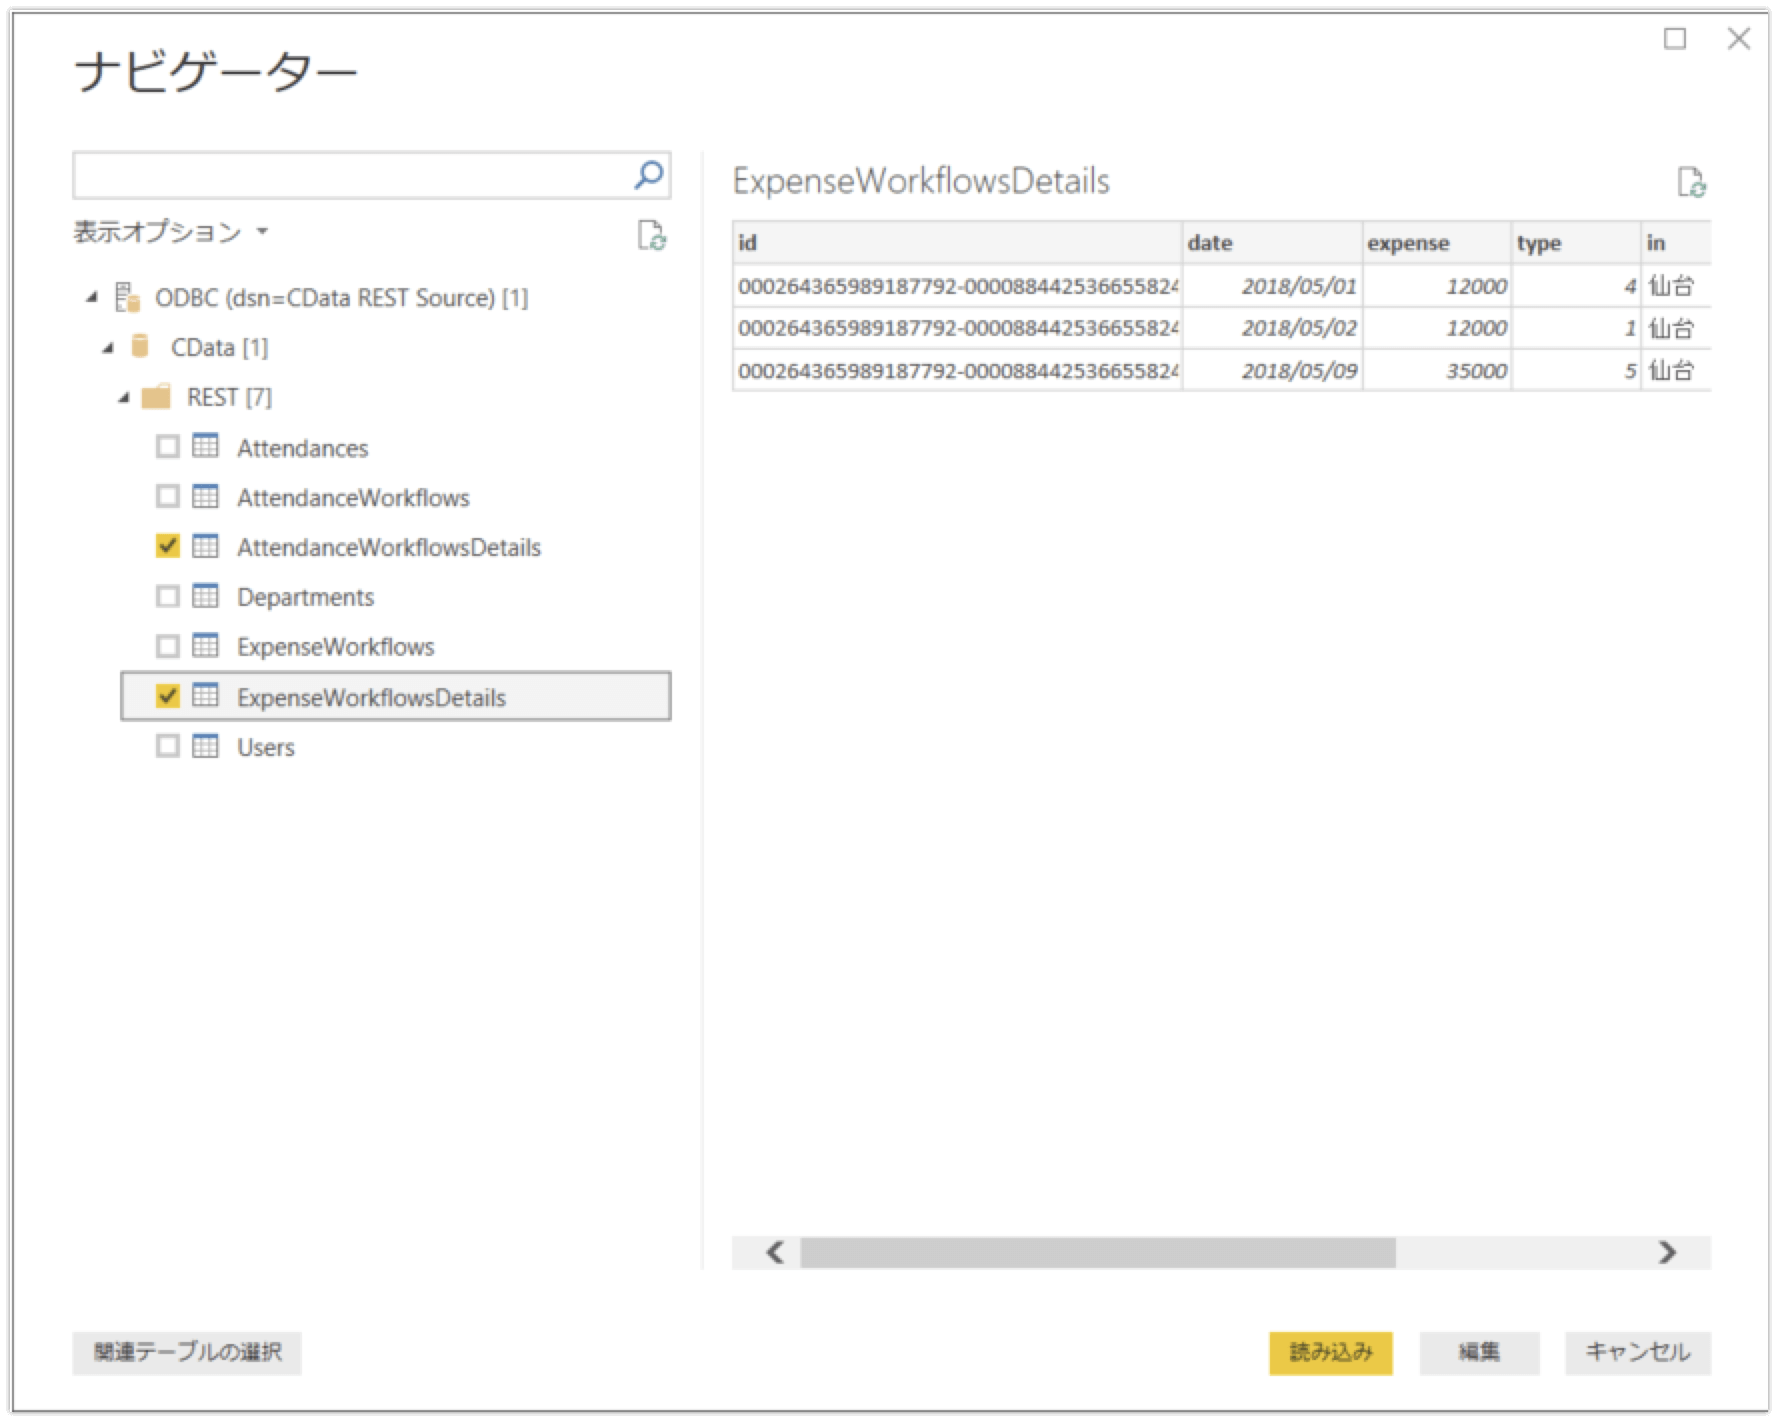
Task: Select the CData [1] node label
Action: click(x=219, y=348)
